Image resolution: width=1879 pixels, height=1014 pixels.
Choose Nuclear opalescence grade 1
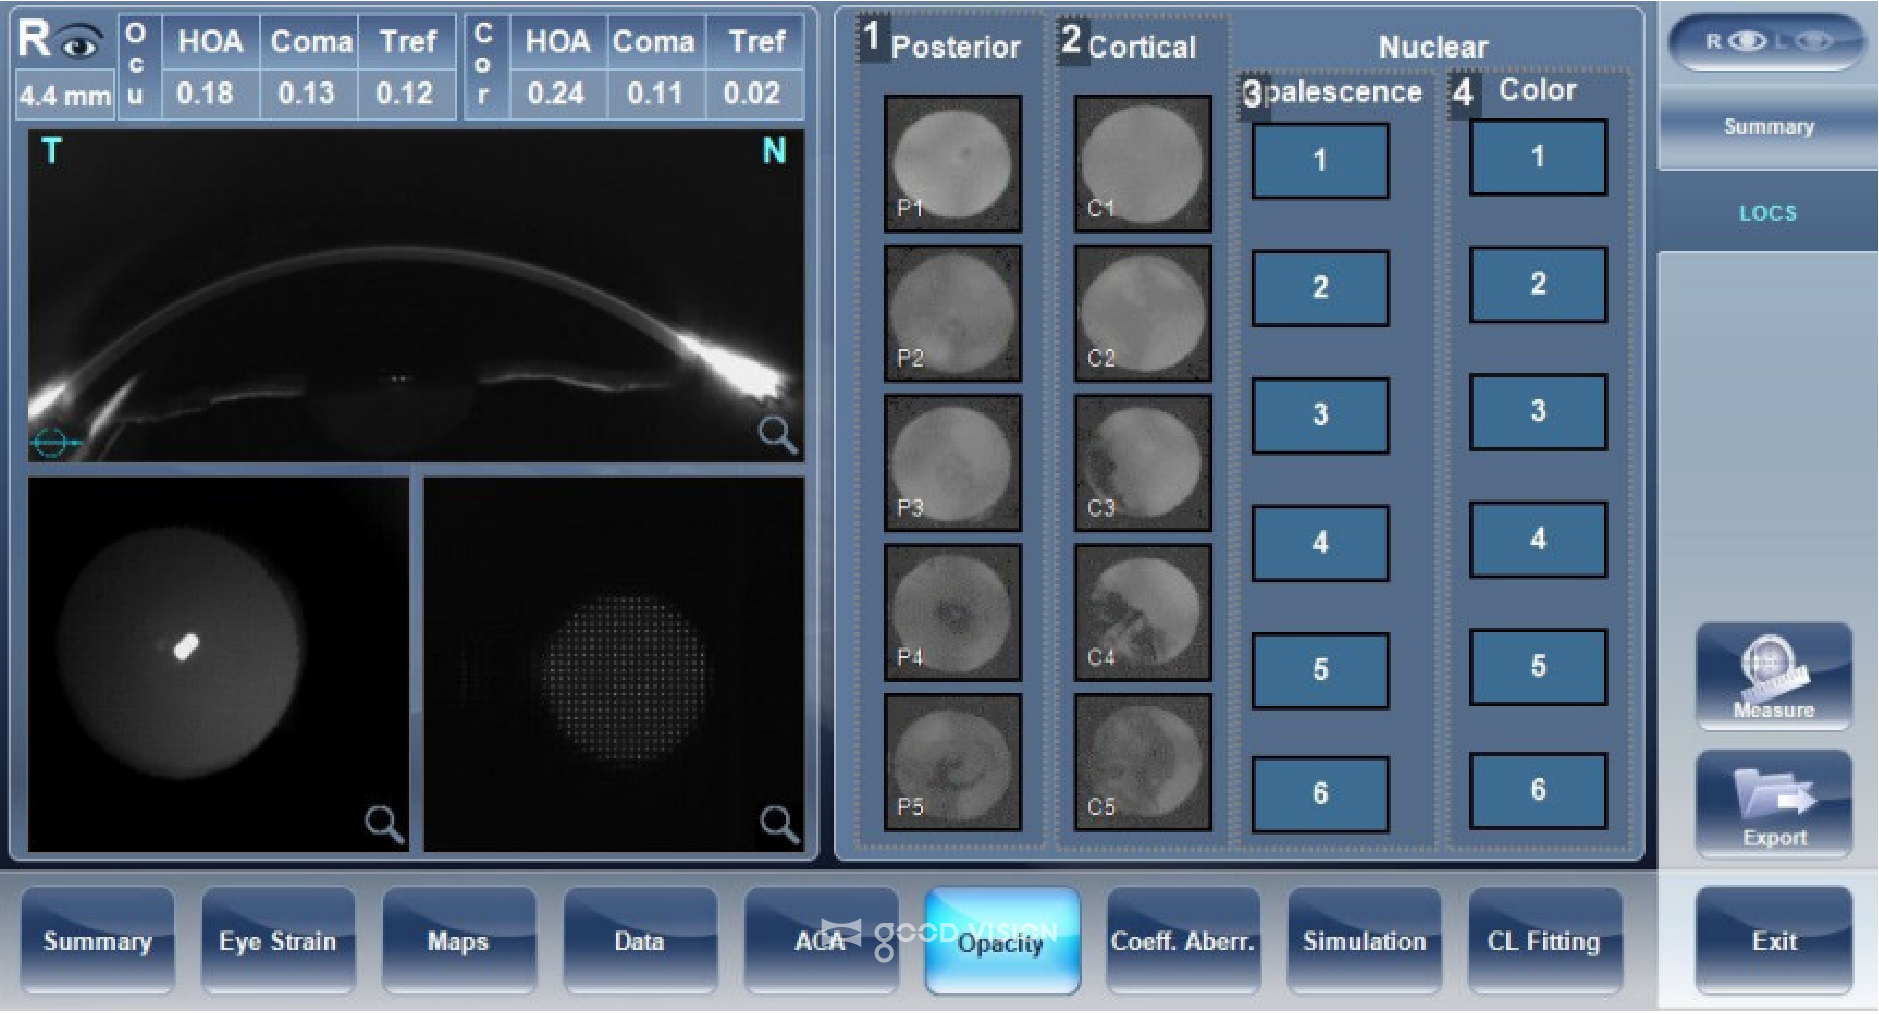[1320, 161]
